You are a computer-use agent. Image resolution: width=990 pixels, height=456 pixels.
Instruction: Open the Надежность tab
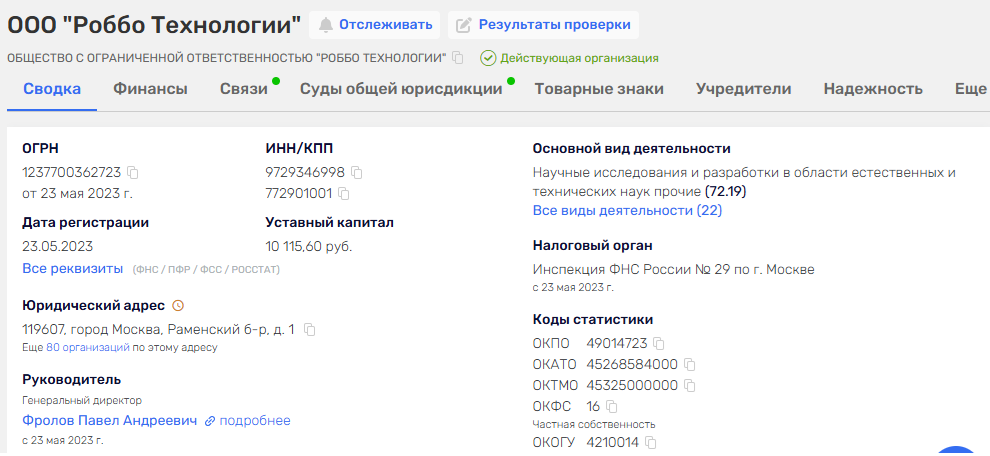[873, 89]
